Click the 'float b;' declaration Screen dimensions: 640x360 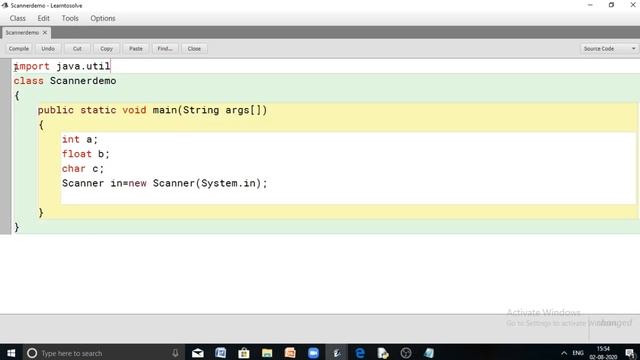pyautogui.click(x=86, y=154)
